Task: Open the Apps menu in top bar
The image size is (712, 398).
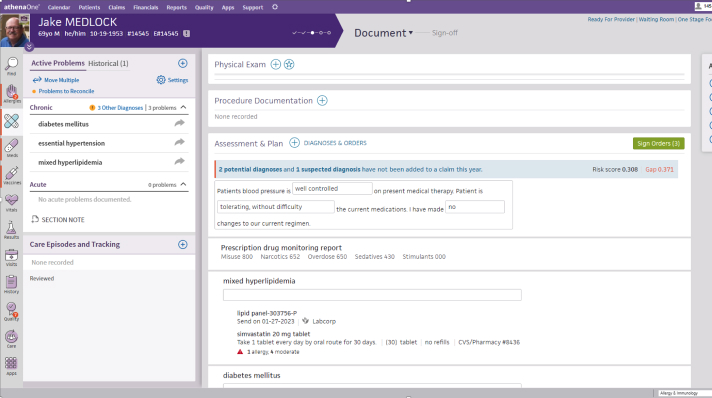Action: [x=228, y=7]
